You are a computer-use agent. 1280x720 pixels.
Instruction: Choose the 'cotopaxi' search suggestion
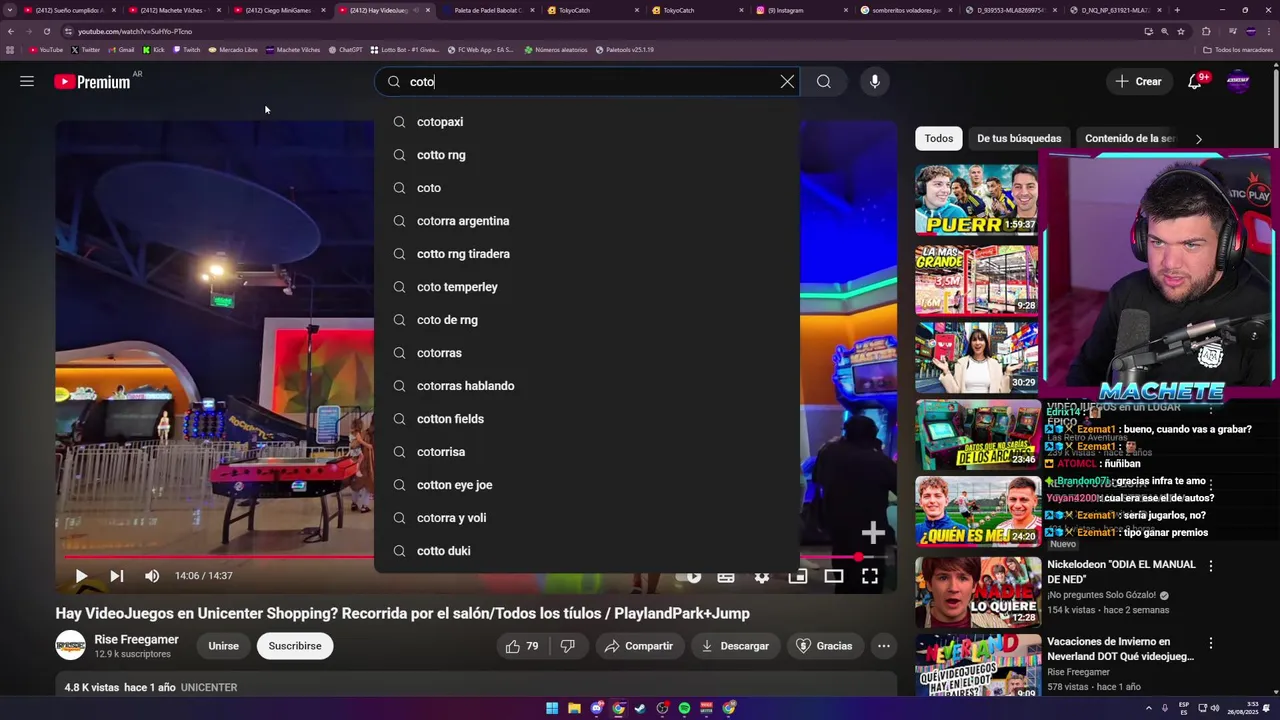coord(587,122)
